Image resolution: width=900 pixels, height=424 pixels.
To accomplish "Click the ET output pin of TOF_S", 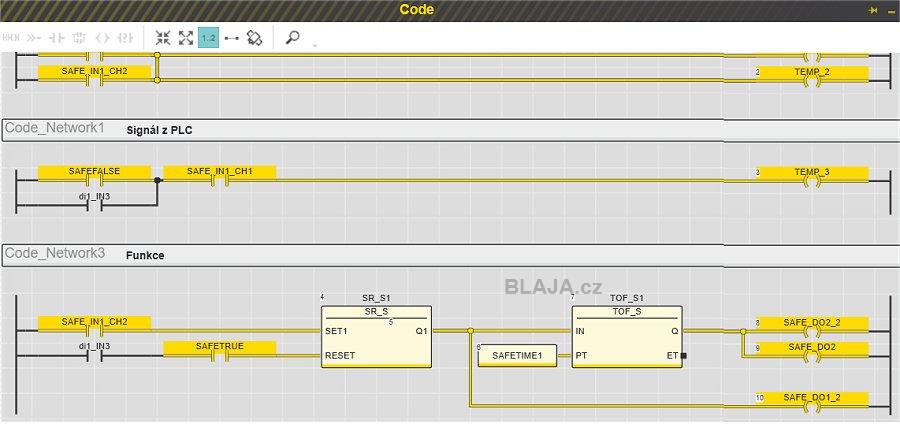I will click(673, 355).
